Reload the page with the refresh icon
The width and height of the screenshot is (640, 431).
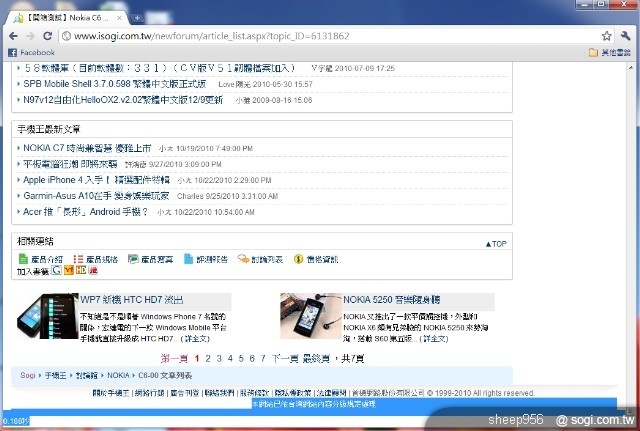pyautogui.click(x=46, y=35)
